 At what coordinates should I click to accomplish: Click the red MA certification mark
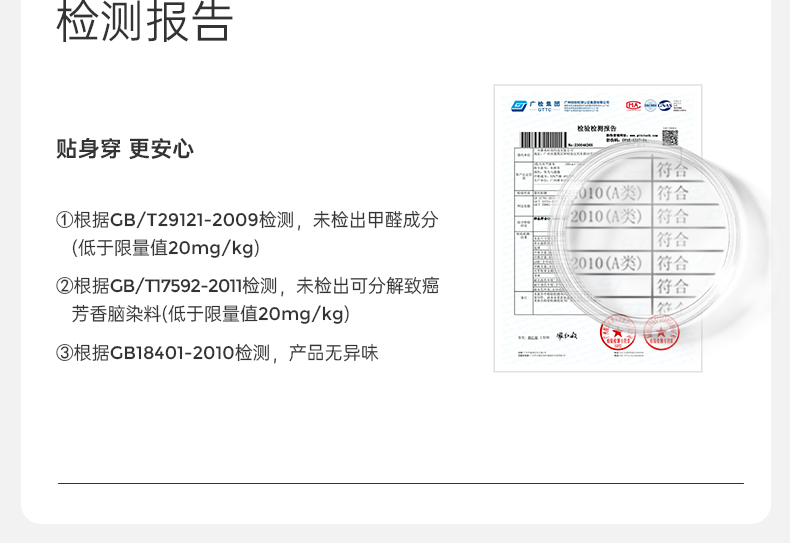pyautogui.click(x=633, y=105)
